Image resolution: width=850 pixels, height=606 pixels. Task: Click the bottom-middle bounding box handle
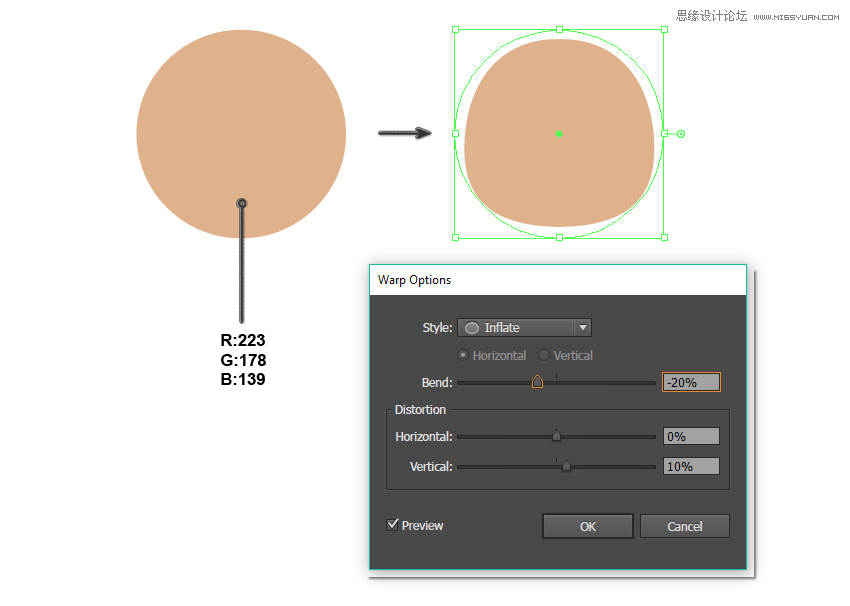click(559, 237)
